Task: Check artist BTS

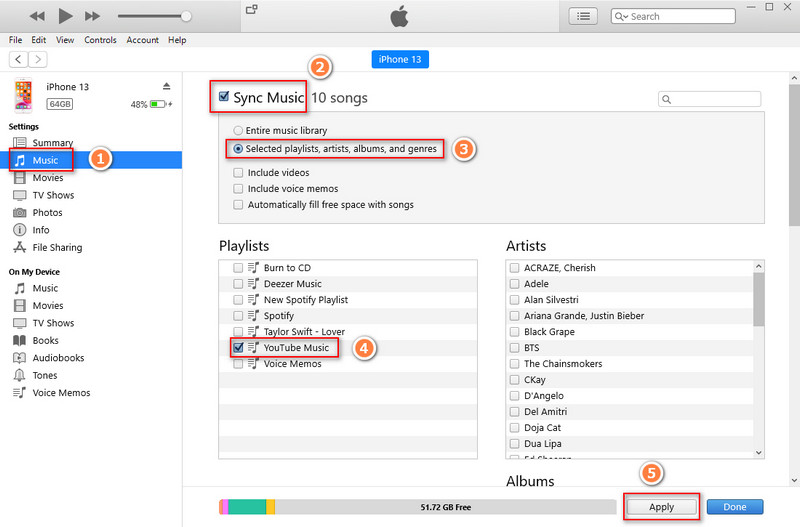Action: [514, 348]
